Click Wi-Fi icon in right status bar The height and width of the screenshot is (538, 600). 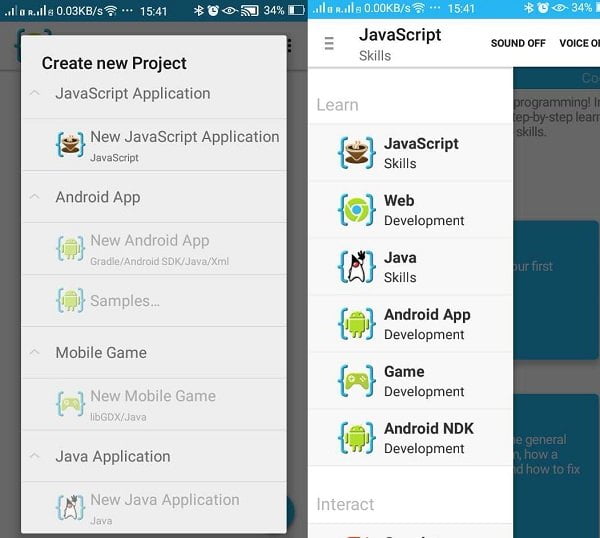pyautogui.click(x=418, y=8)
